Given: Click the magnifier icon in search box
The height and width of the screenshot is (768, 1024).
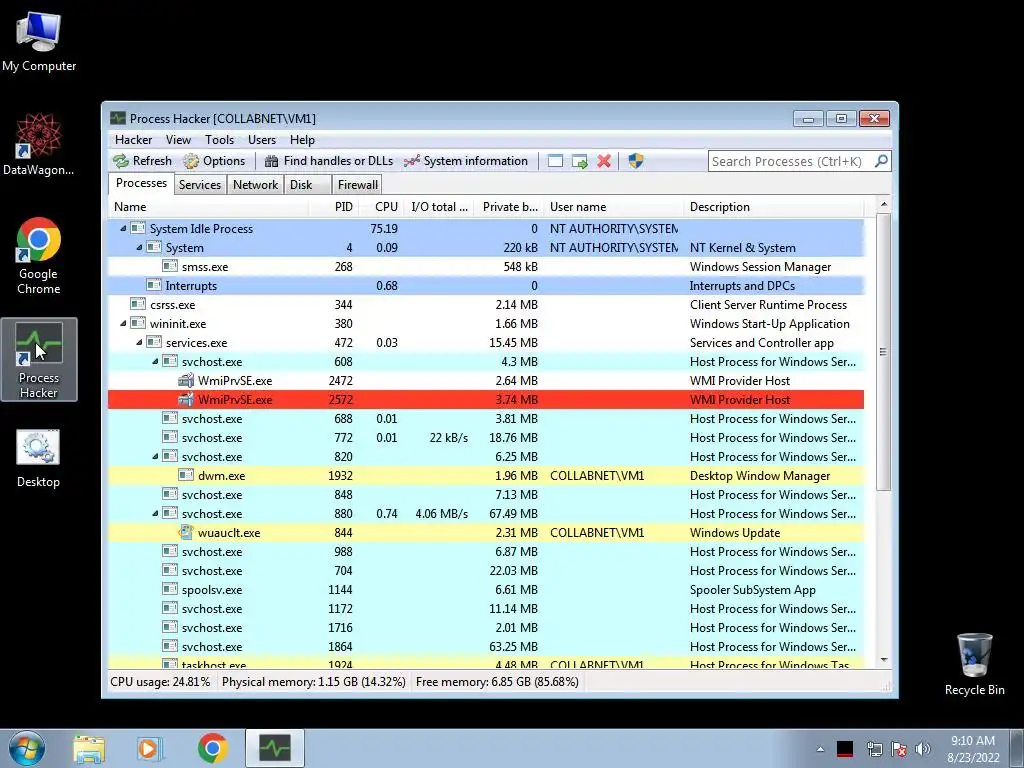Looking at the screenshot, I should coord(881,161).
